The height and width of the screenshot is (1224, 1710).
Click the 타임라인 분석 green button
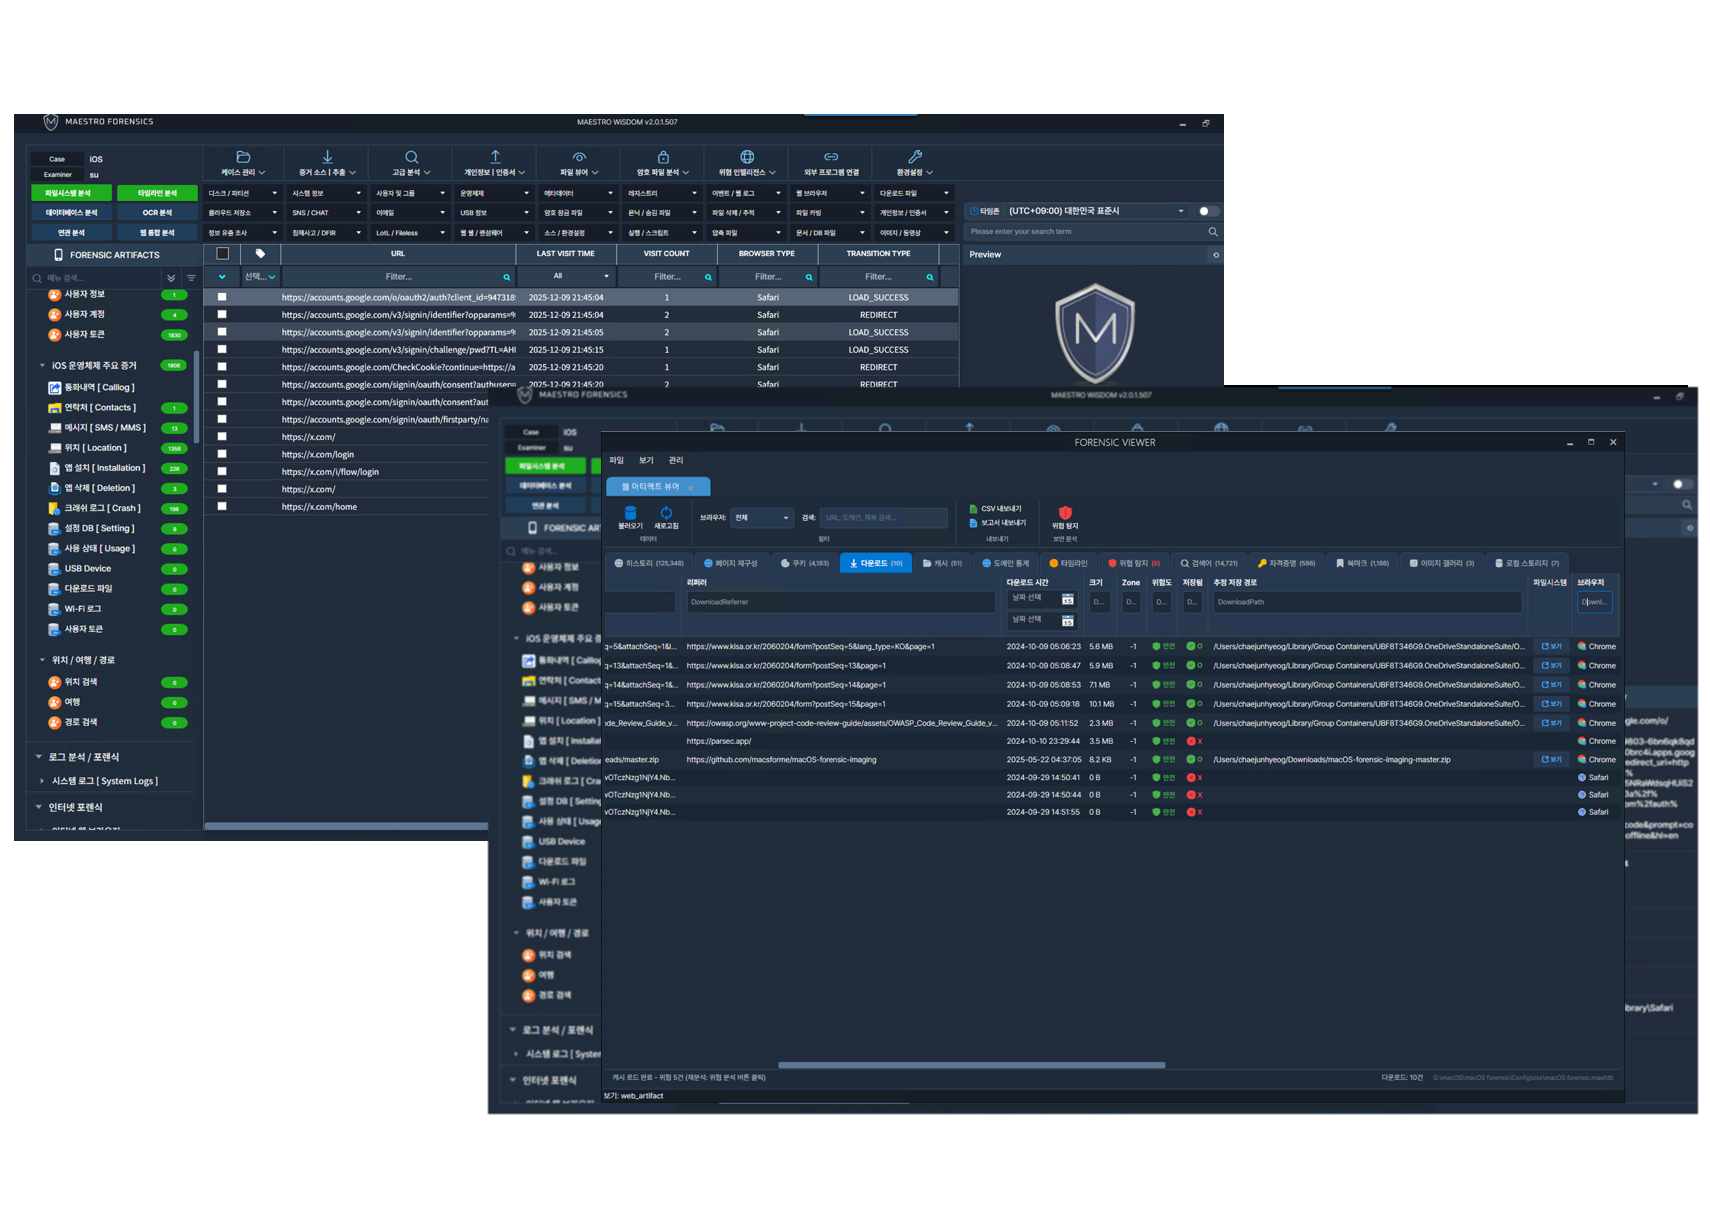coord(157,193)
